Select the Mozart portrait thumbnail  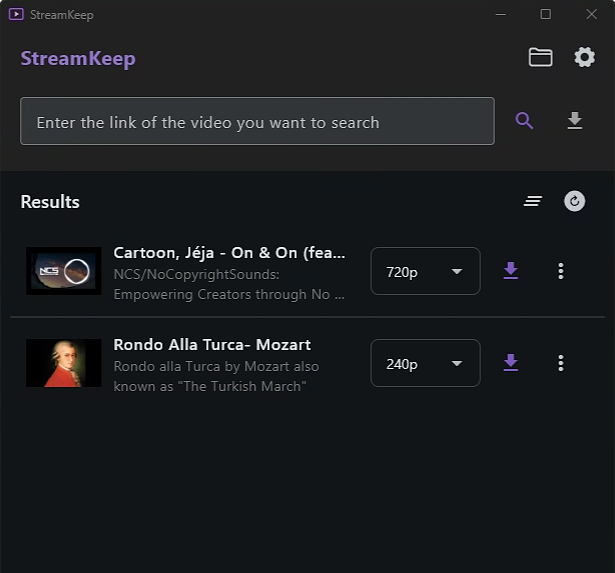coord(64,363)
